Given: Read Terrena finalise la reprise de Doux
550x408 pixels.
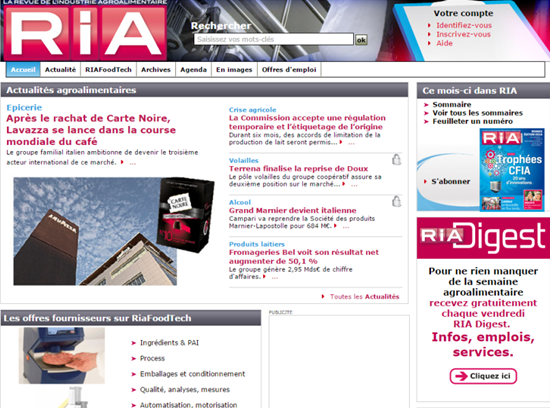Looking at the screenshot, I should (299, 168).
